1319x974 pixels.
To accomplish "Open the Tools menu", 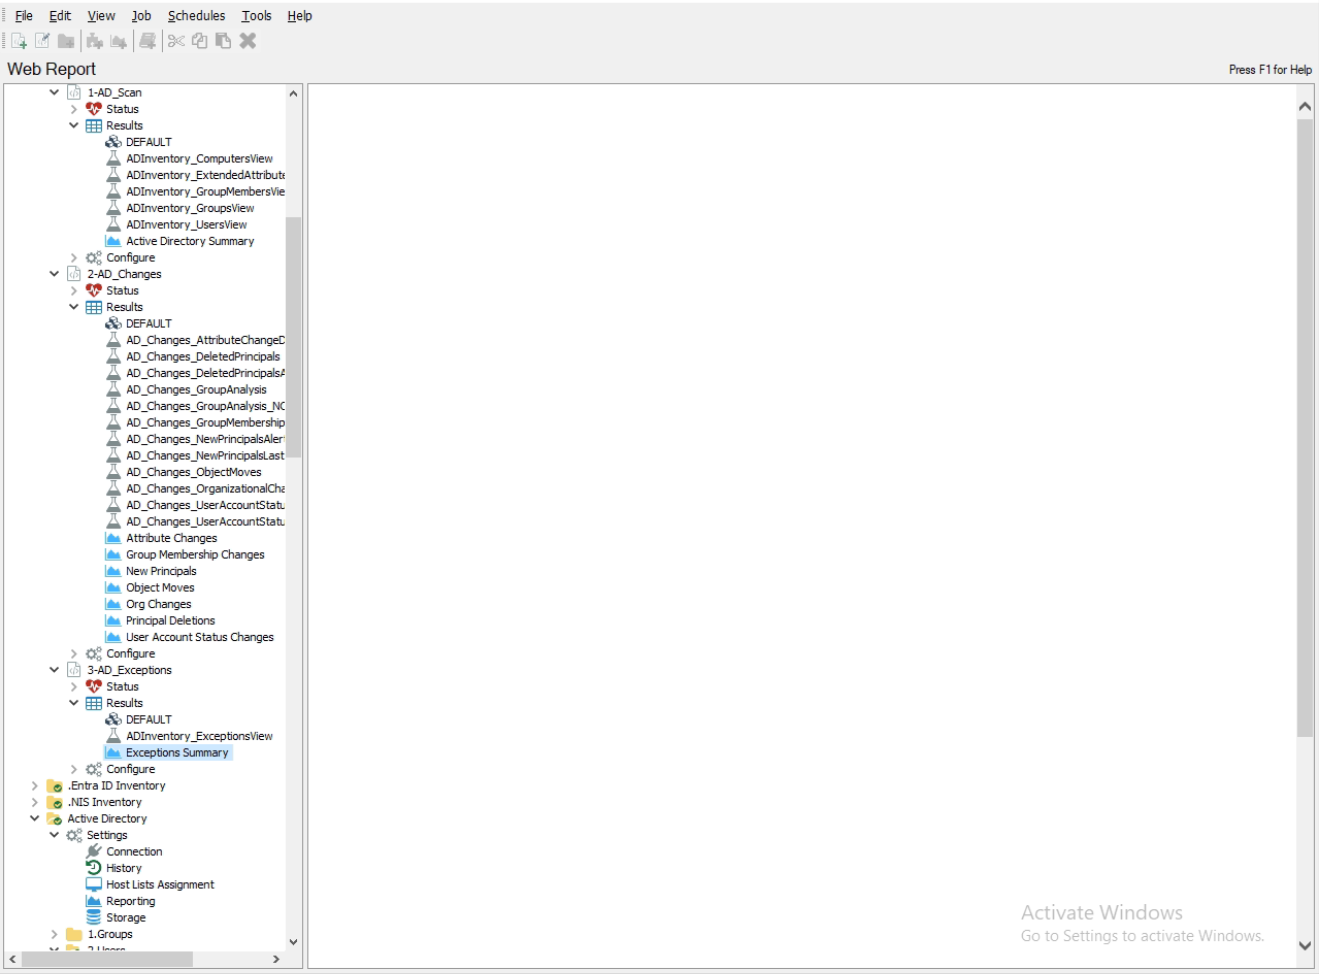I will pyautogui.click(x=256, y=16).
